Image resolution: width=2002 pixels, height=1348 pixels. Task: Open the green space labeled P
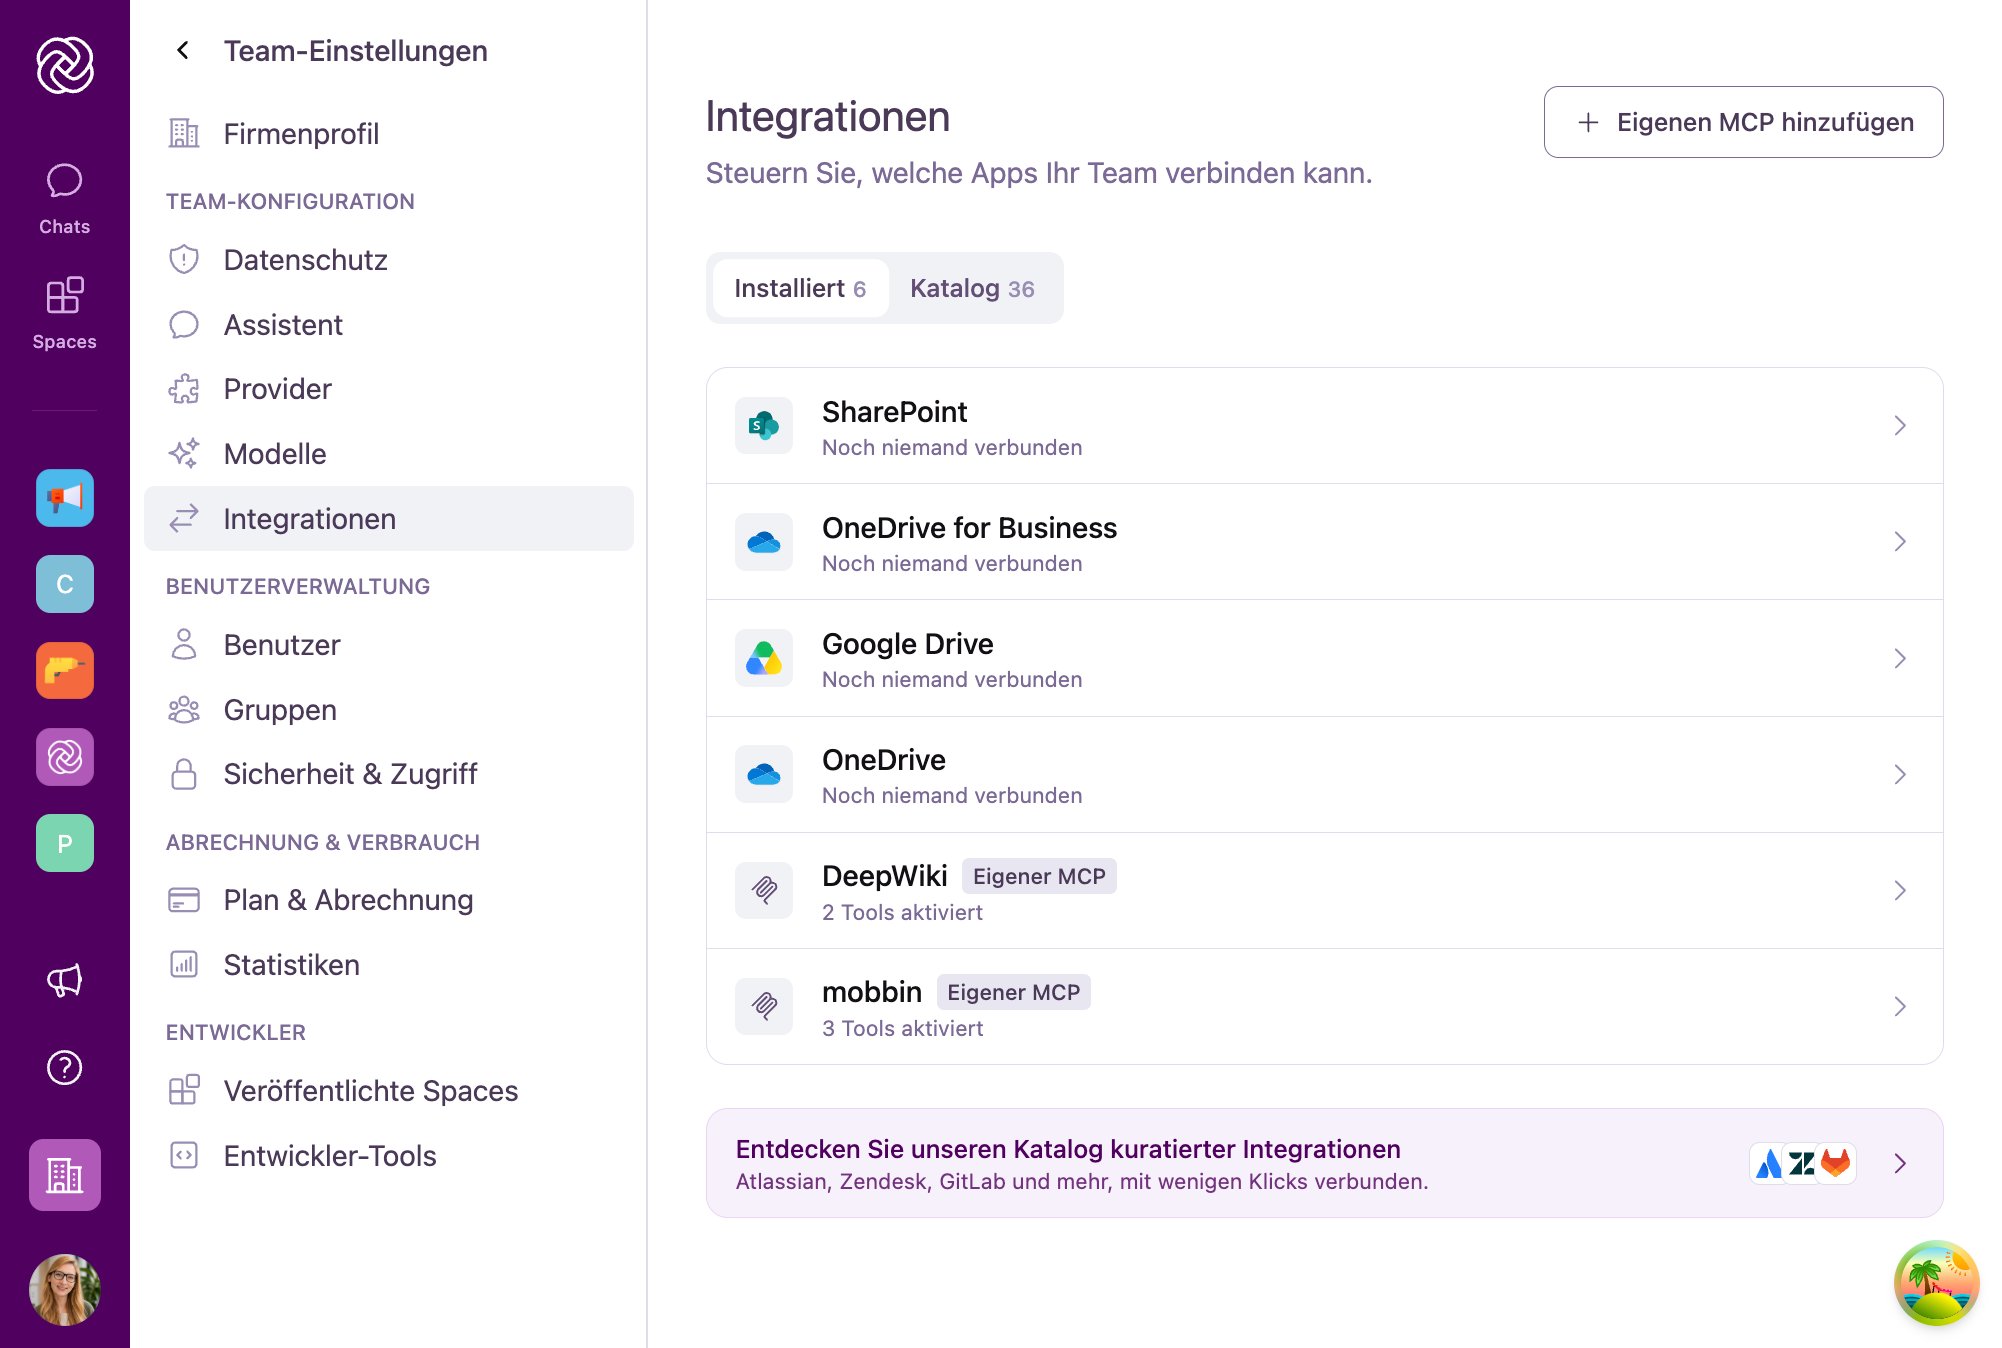point(65,843)
